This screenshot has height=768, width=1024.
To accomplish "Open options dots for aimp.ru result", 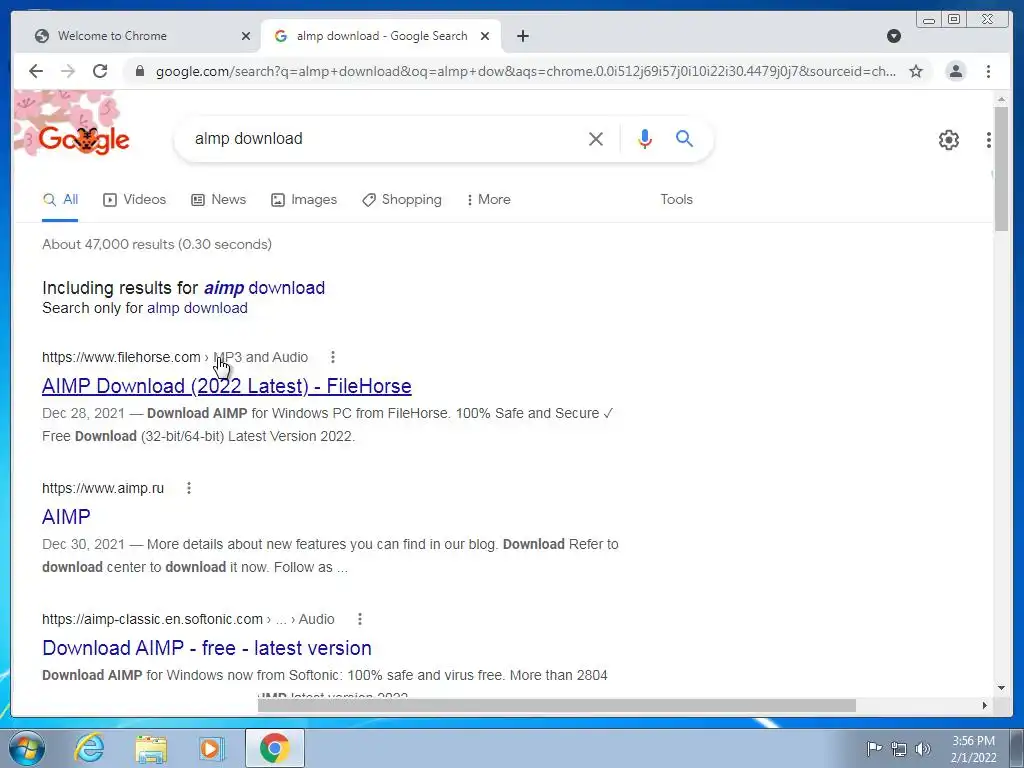I will [189, 488].
